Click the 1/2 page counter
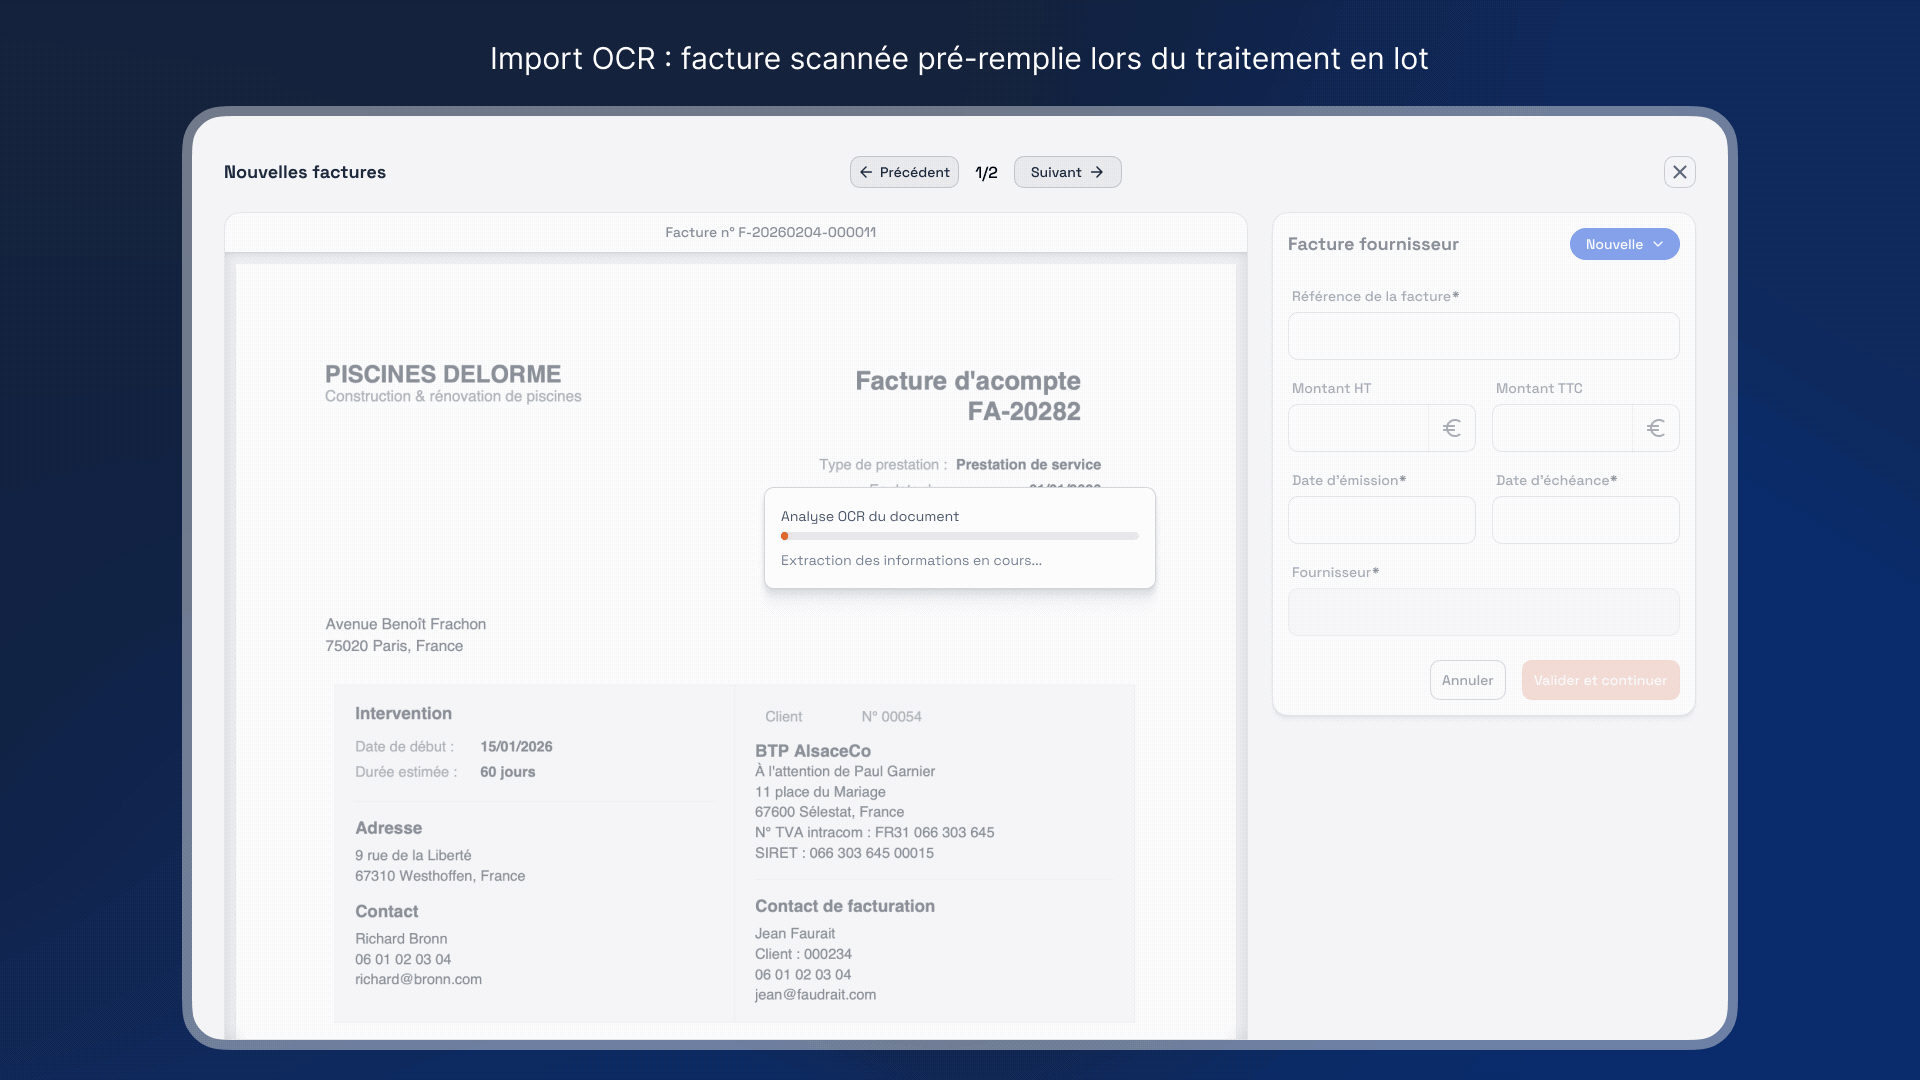Screen dimensions: 1920x1080 (x=986, y=173)
